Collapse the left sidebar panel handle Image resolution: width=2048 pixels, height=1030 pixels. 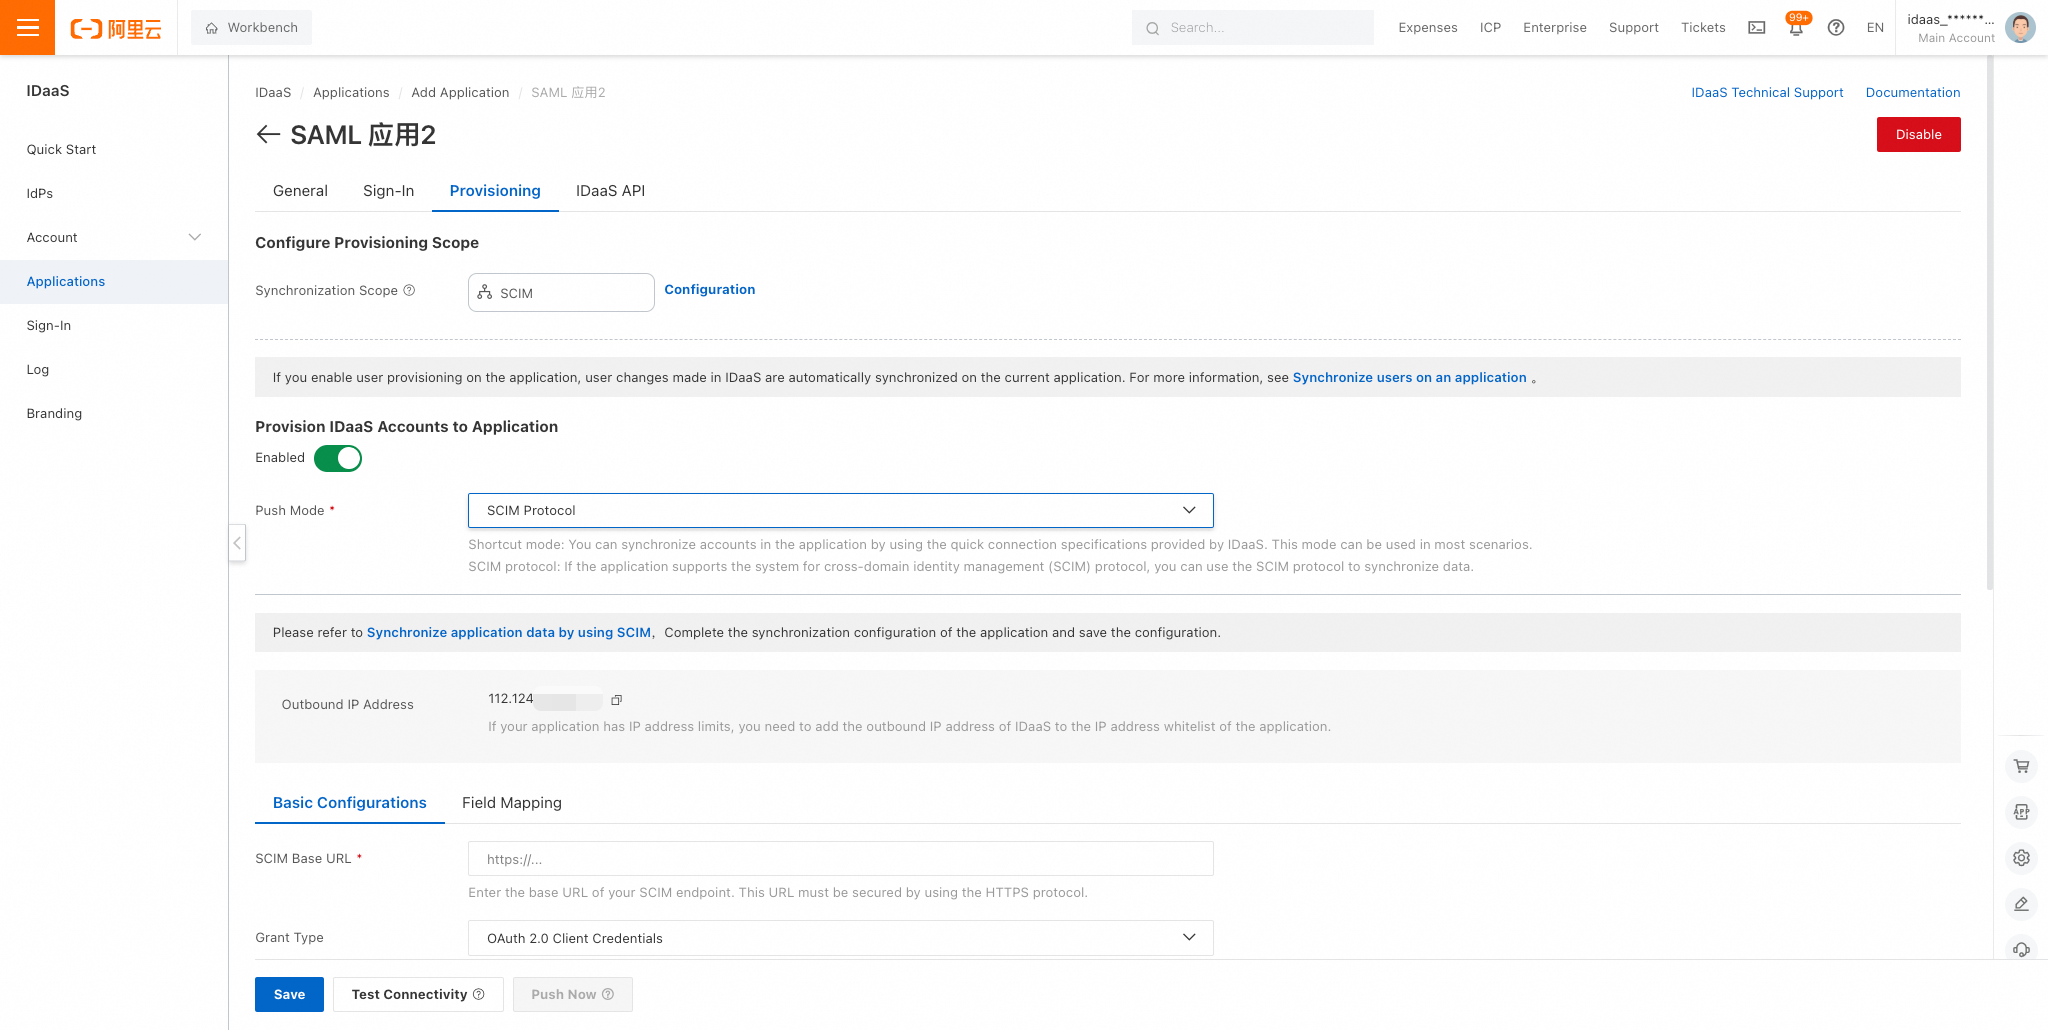(237, 543)
